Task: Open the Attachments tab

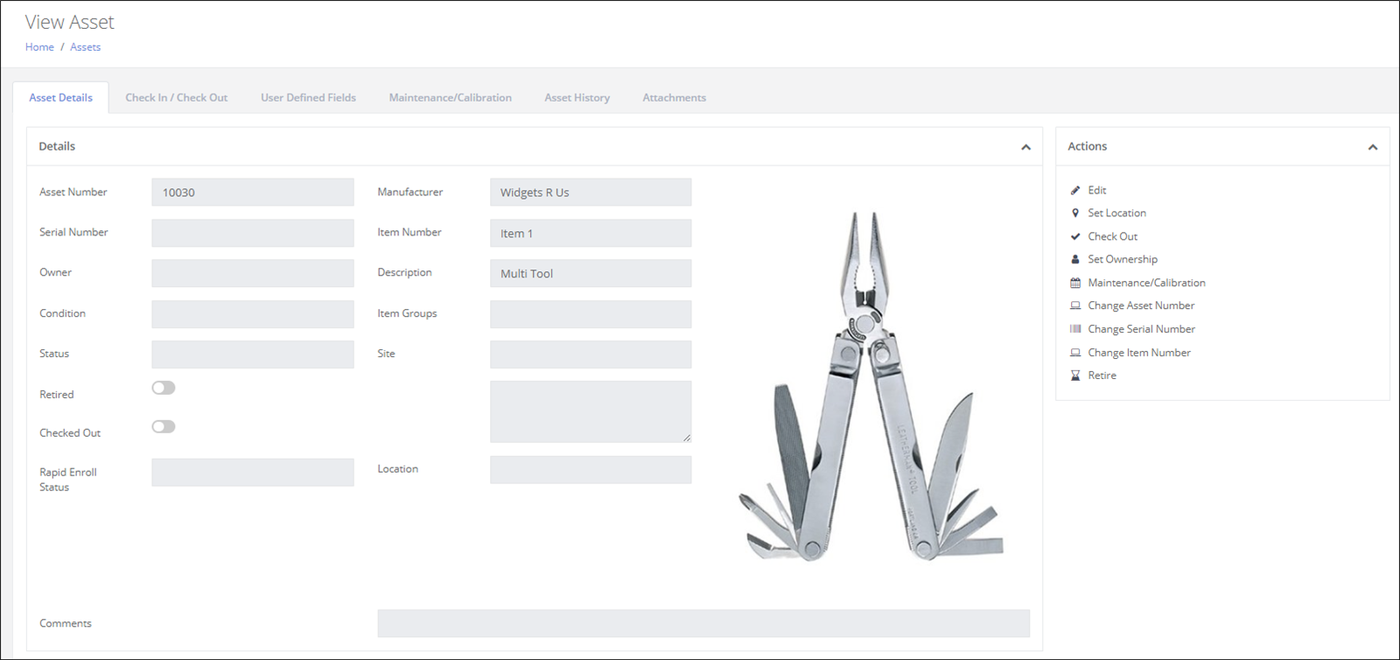Action: tap(674, 98)
